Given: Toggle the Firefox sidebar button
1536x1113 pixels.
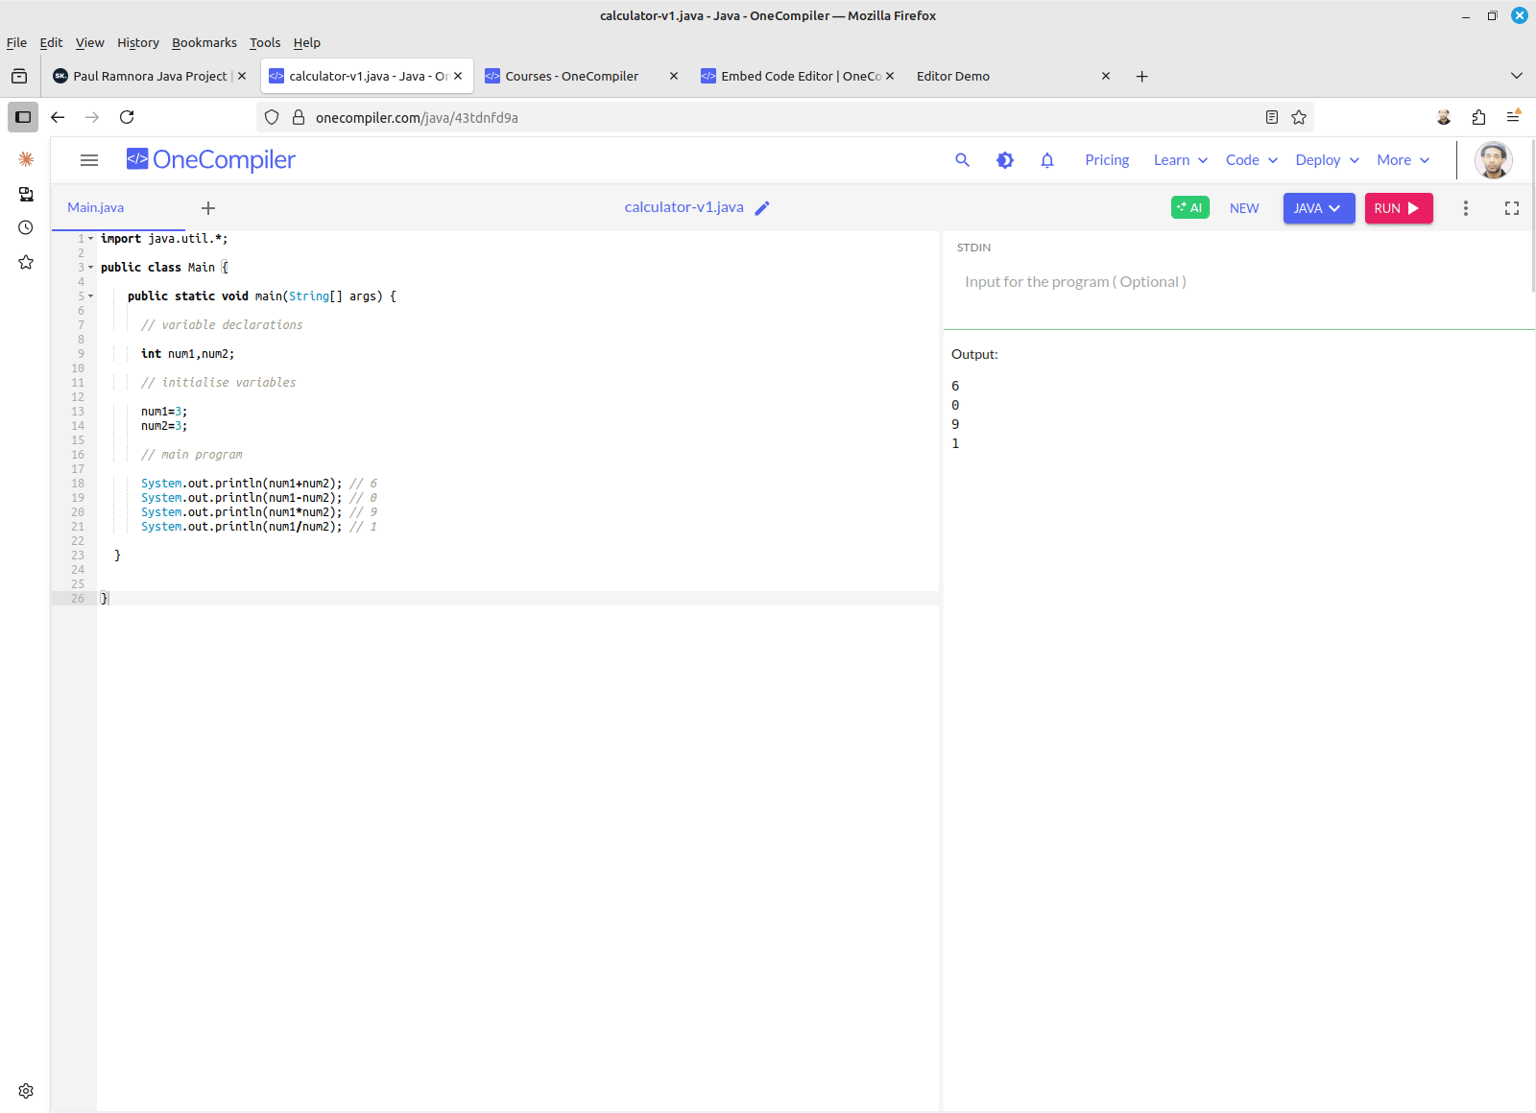Looking at the screenshot, I should (23, 117).
